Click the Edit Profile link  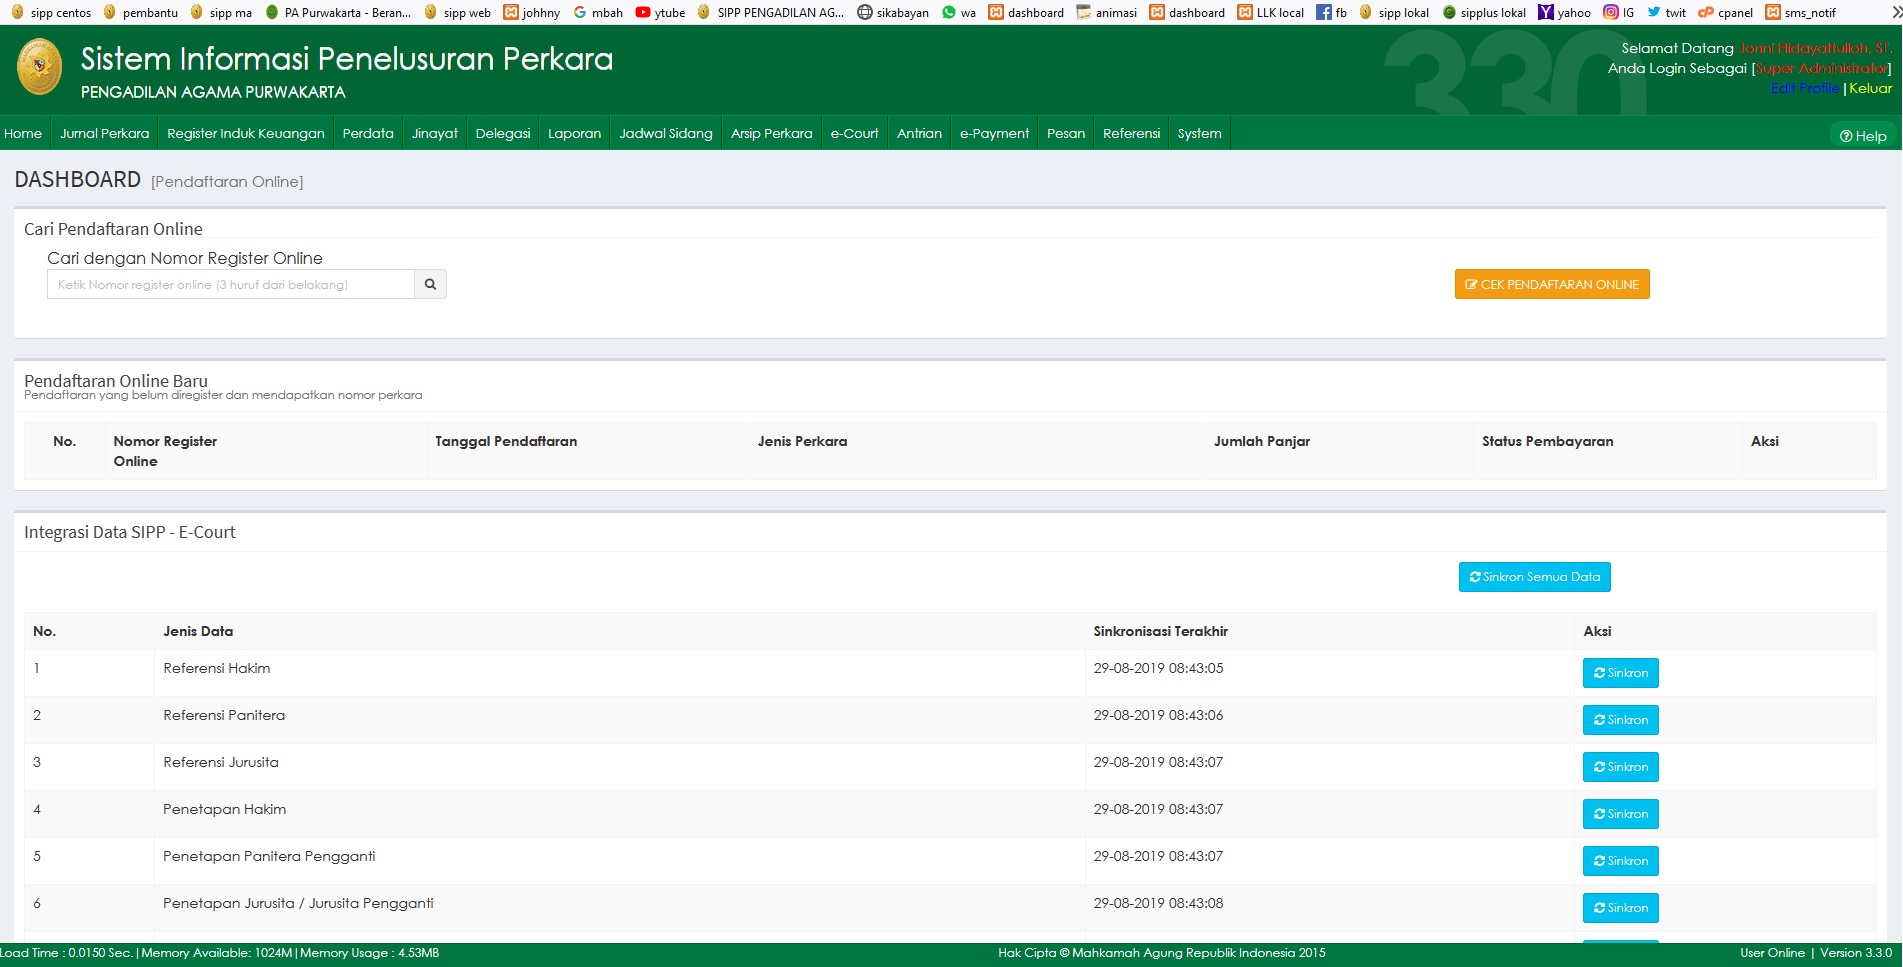pos(1805,88)
